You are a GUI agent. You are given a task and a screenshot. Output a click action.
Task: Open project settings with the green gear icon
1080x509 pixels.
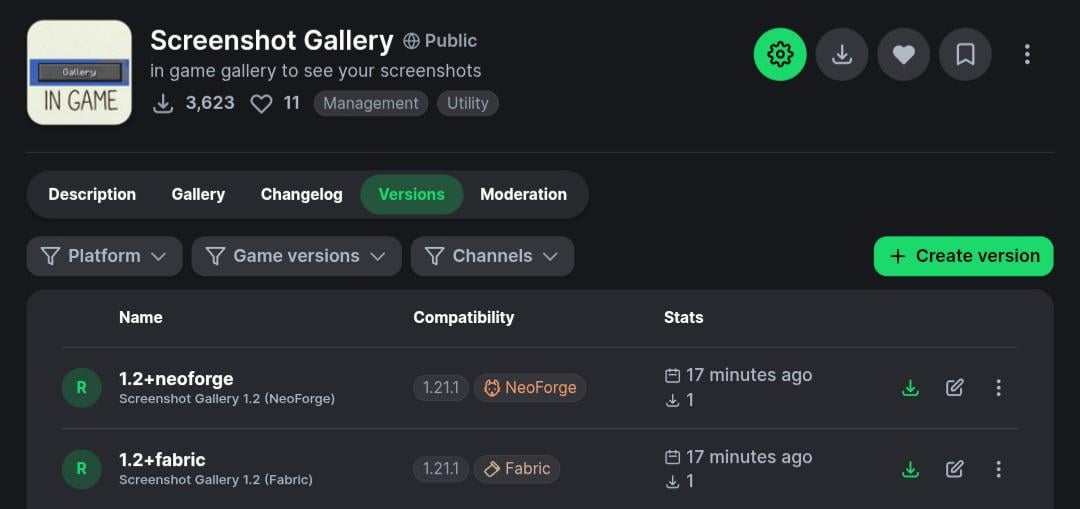pyautogui.click(x=780, y=55)
